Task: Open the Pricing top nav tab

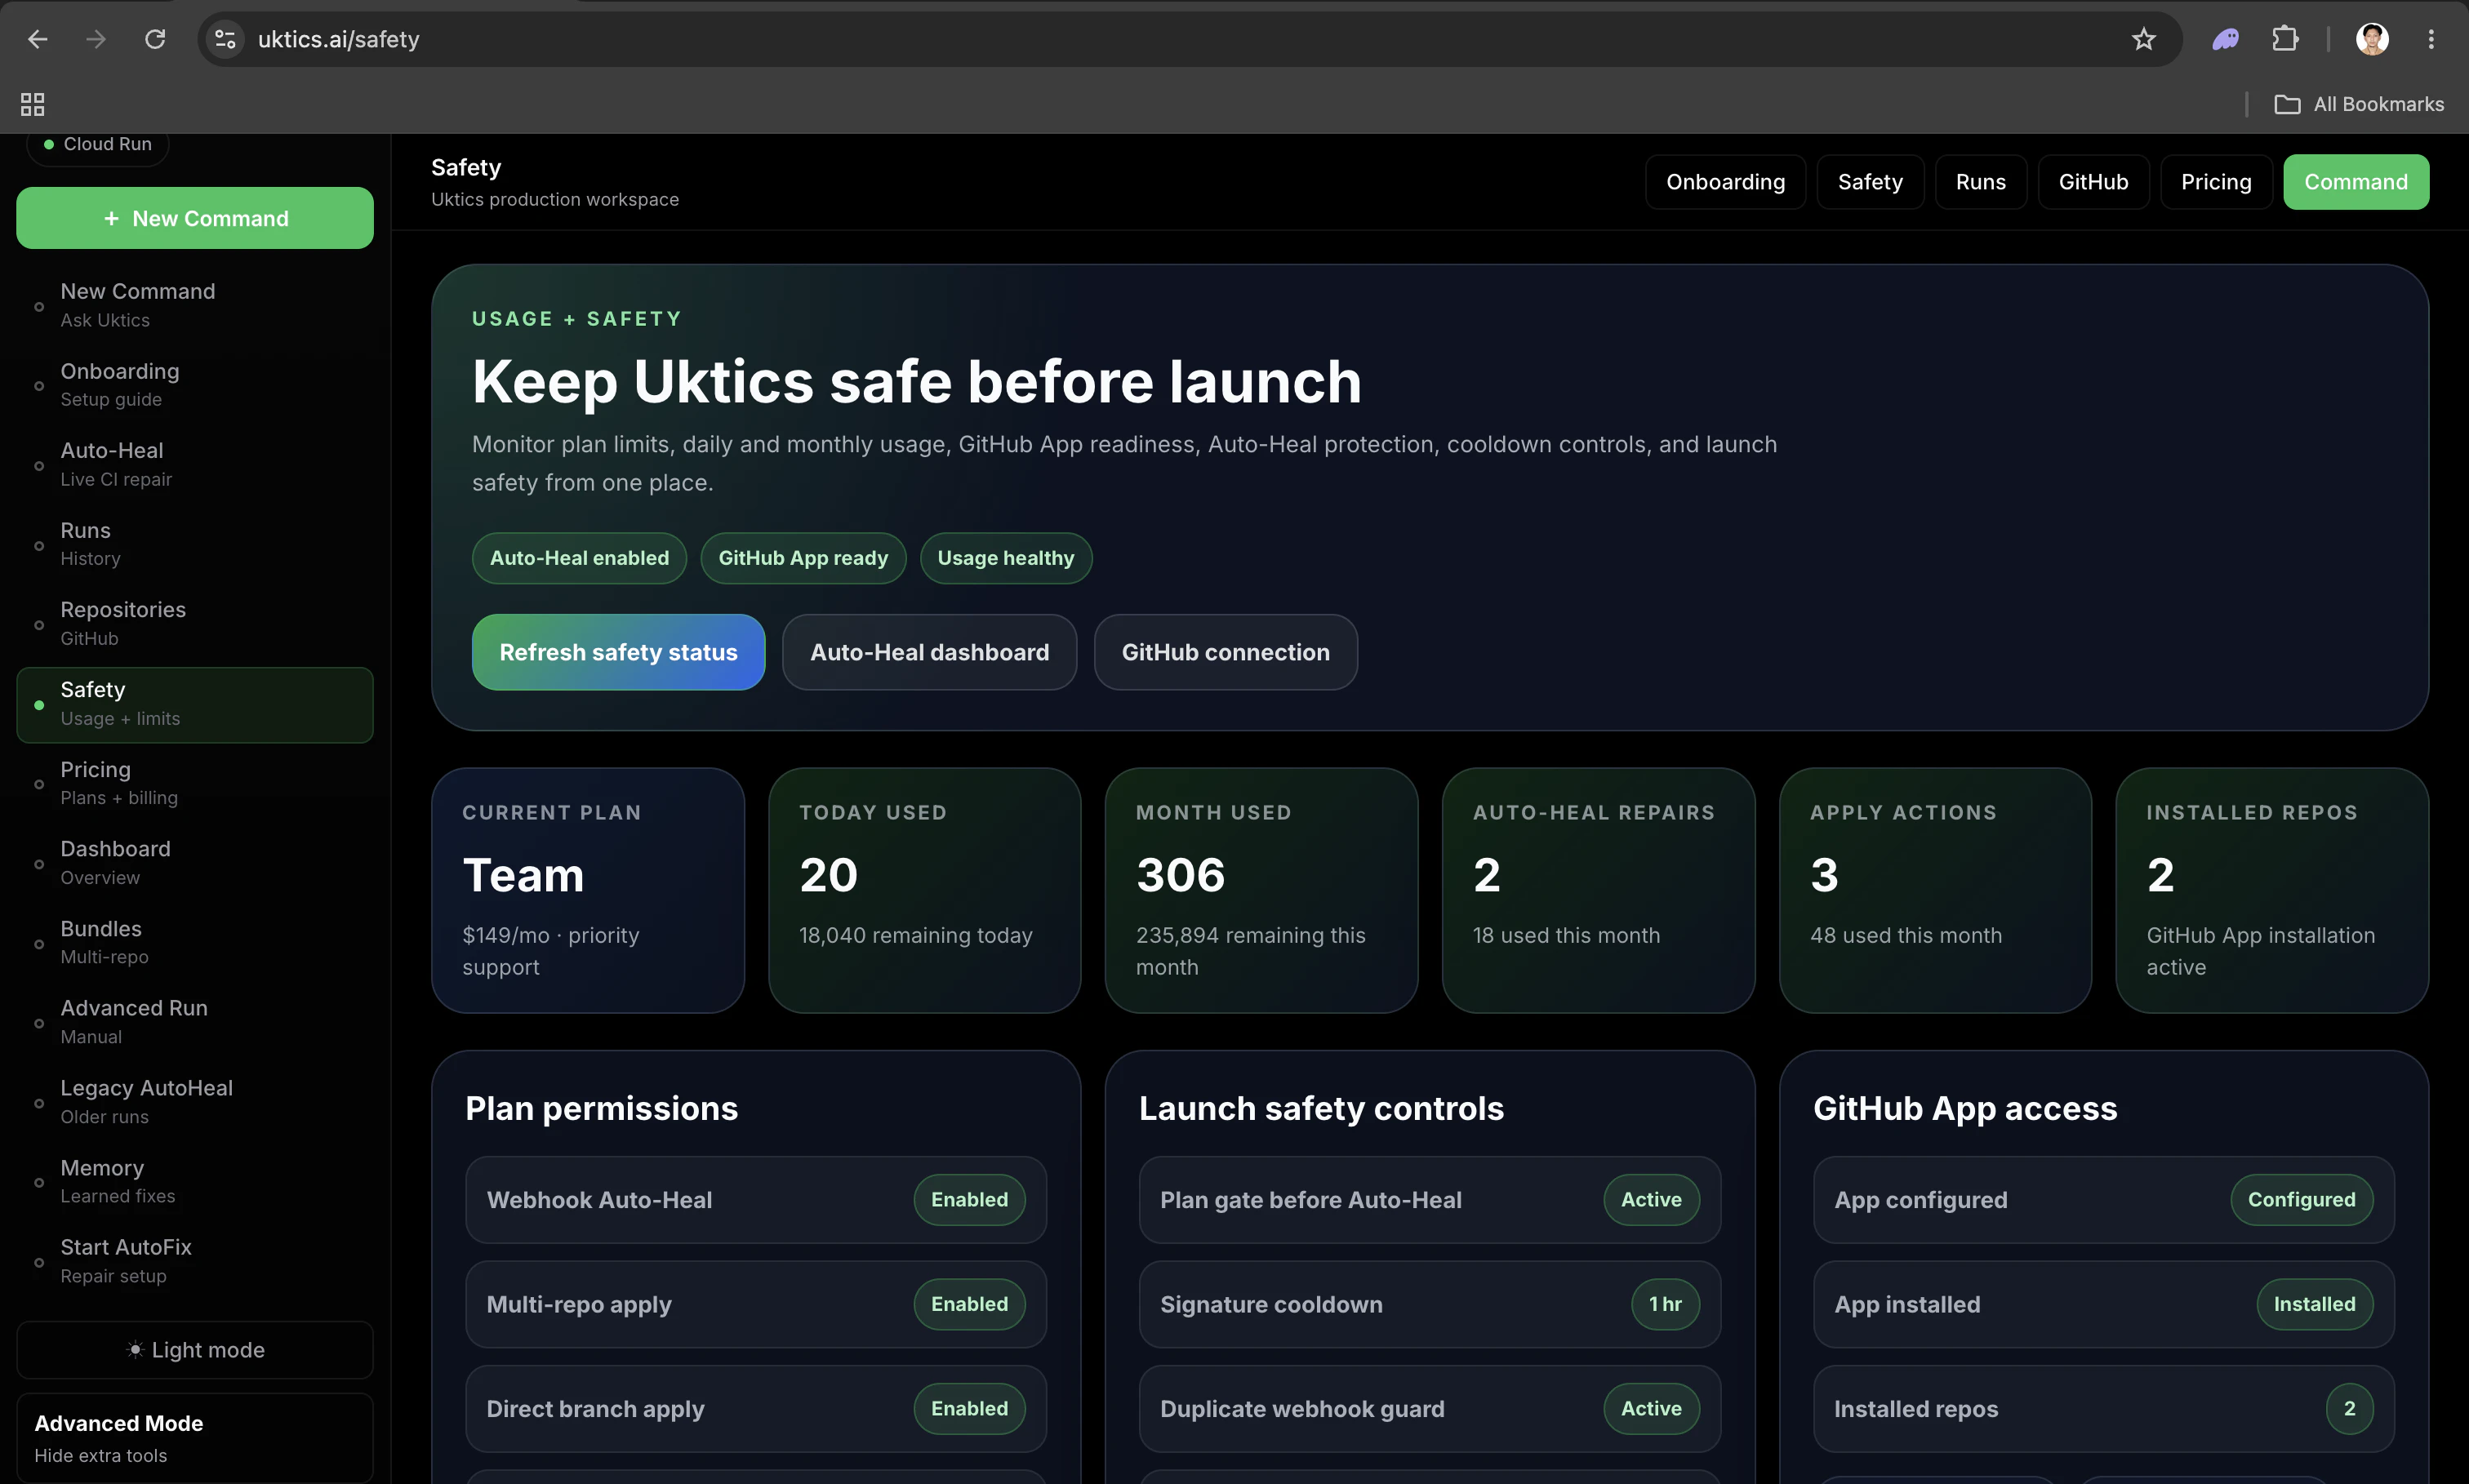Action: (2216, 182)
